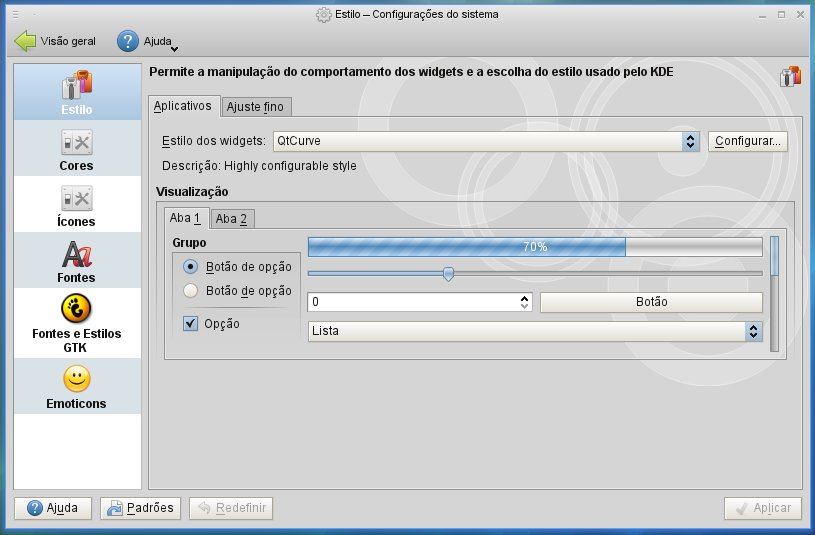
Task: Click the Padrões button
Action: pyautogui.click(x=140, y=508)
